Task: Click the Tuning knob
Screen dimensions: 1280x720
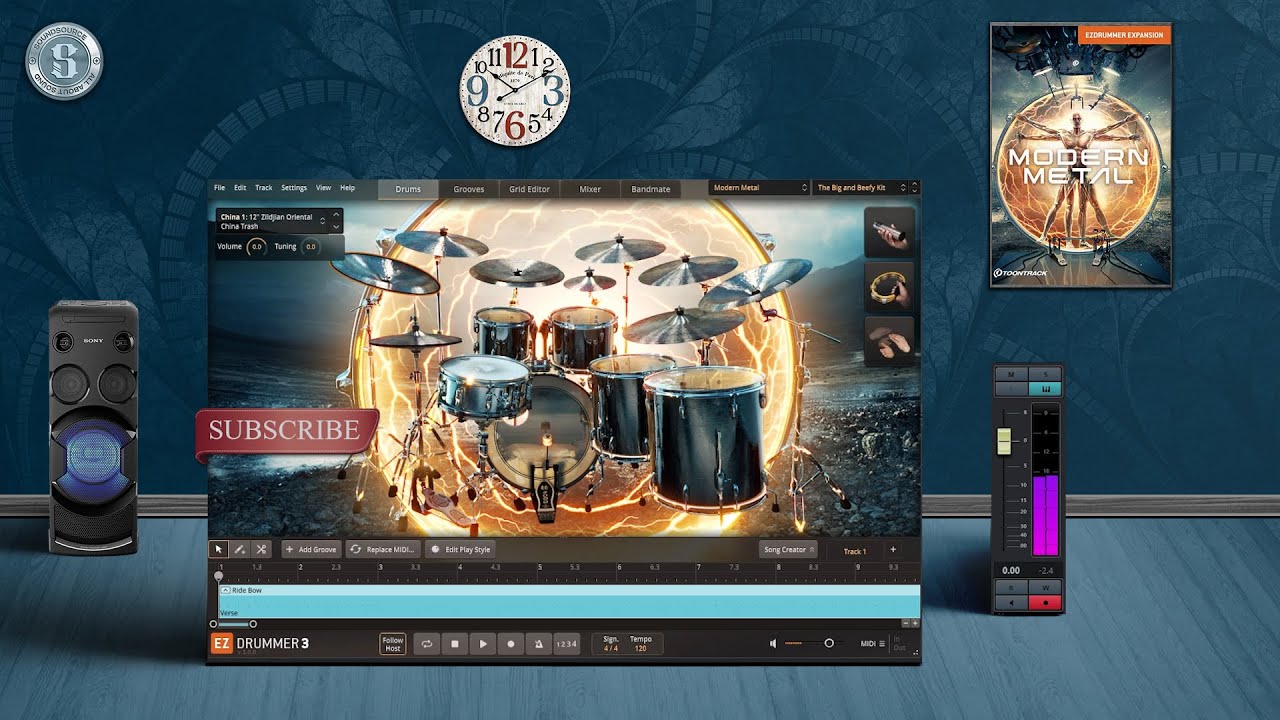Action: tap(311, 246)
